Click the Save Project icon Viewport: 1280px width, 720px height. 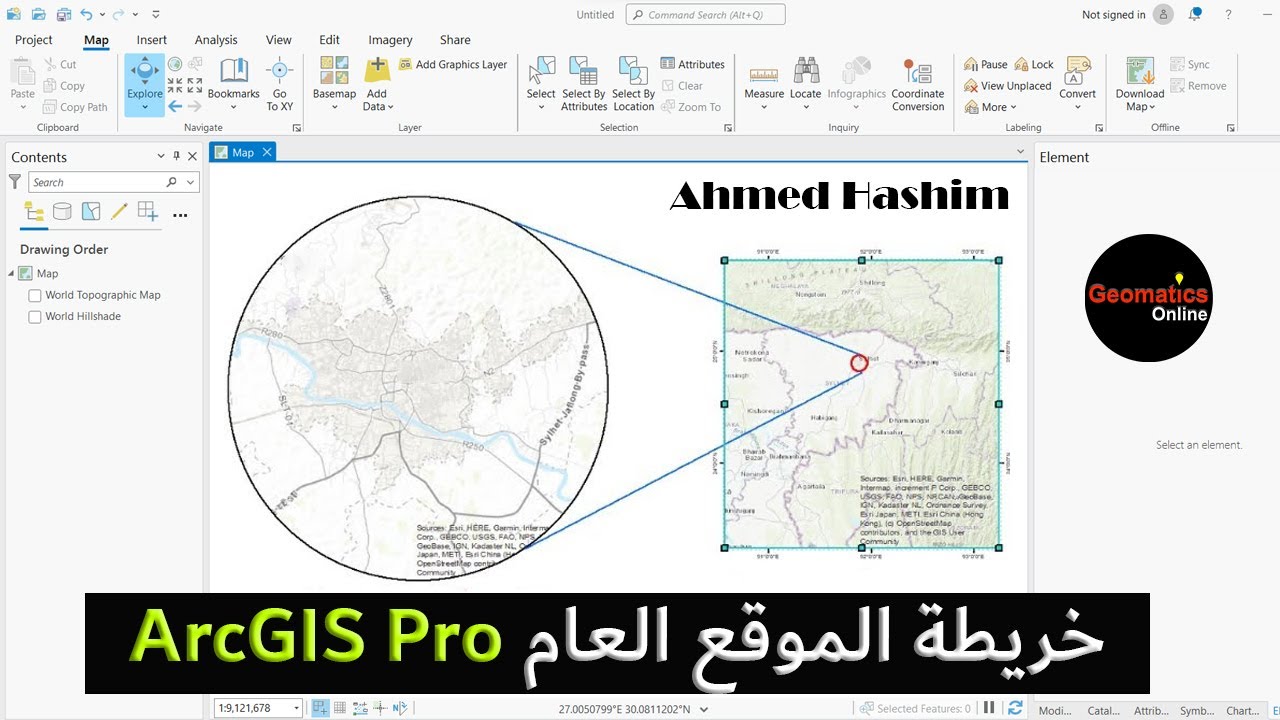click(x=63, y=14)
